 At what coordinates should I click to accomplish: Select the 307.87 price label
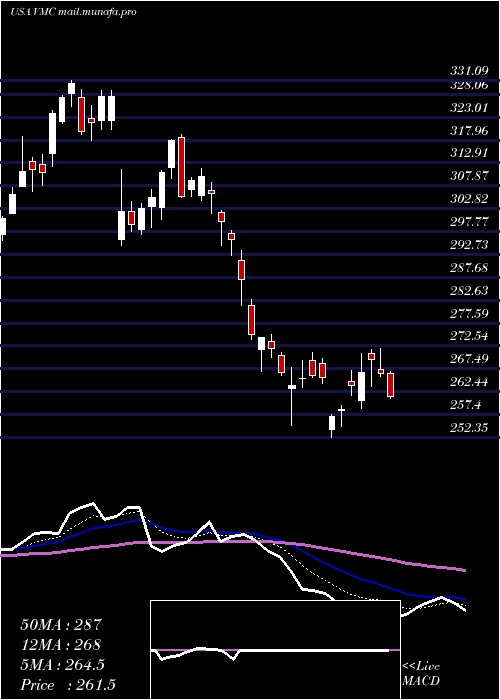point(468,176)
